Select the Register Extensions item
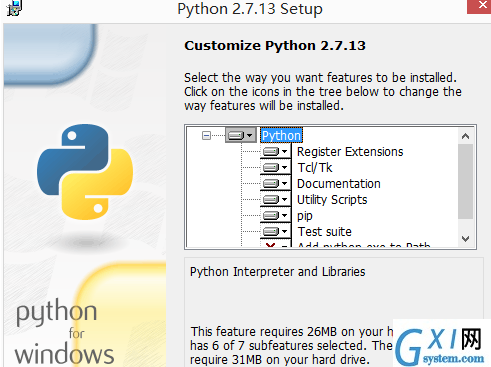Viewport: 491px width, 367px height. click(350, 152)
